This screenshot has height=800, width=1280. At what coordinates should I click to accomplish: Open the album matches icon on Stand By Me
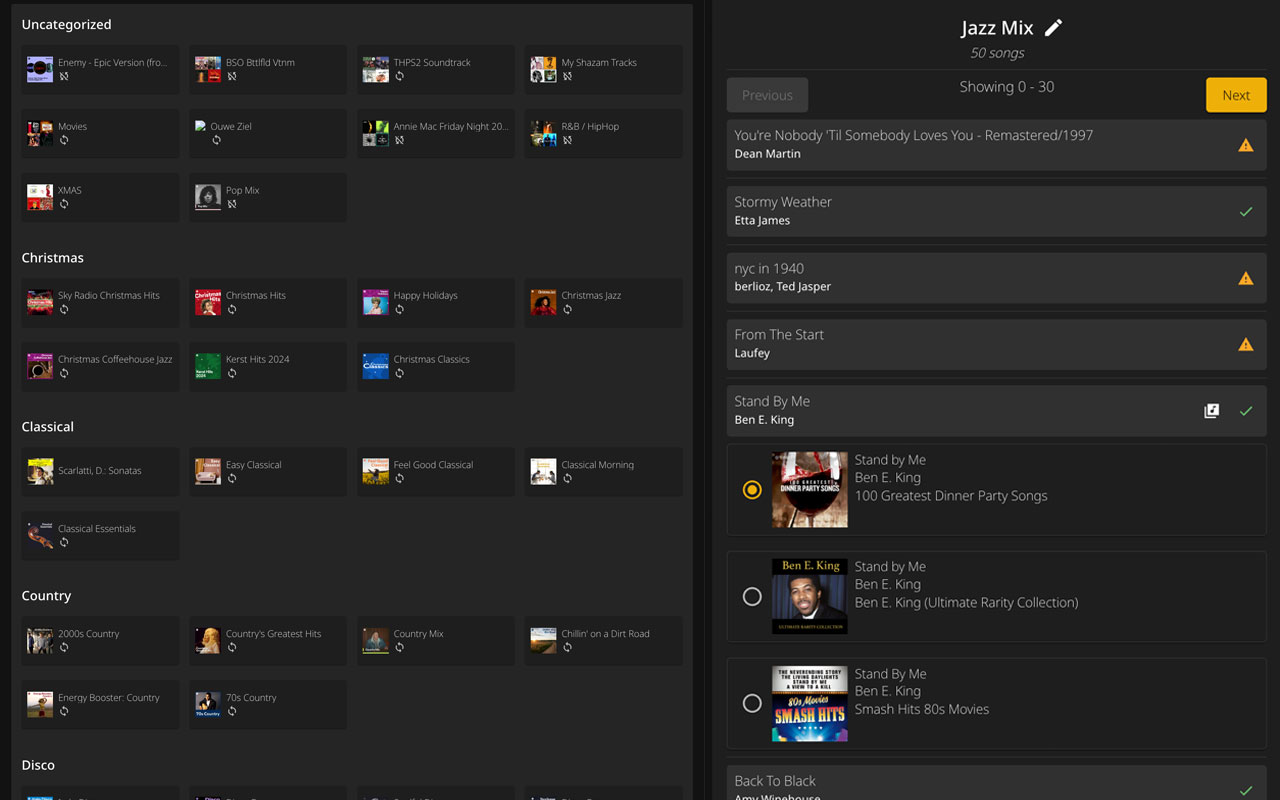[1211, 410]
